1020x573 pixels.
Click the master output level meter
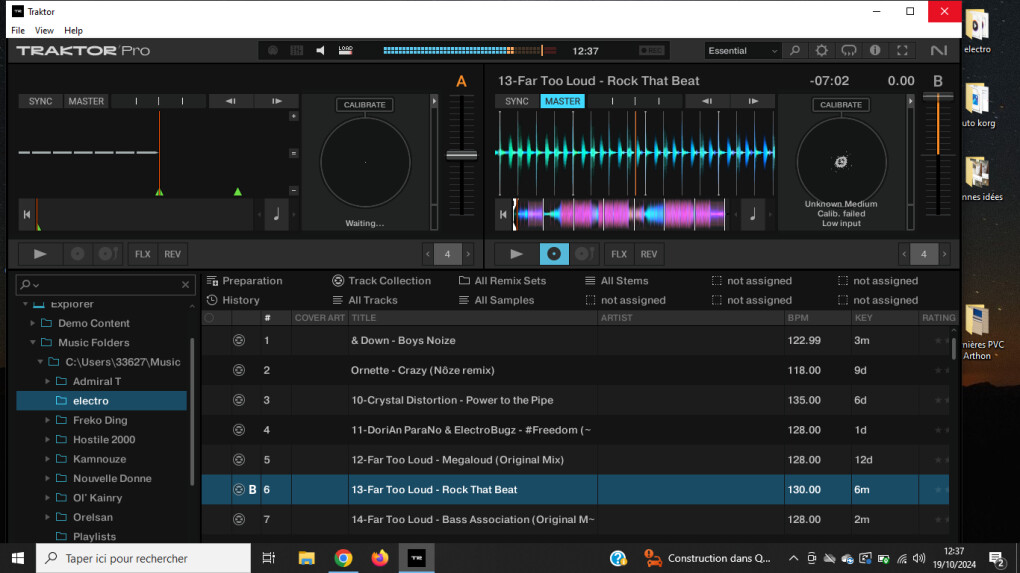coord(468,51)
